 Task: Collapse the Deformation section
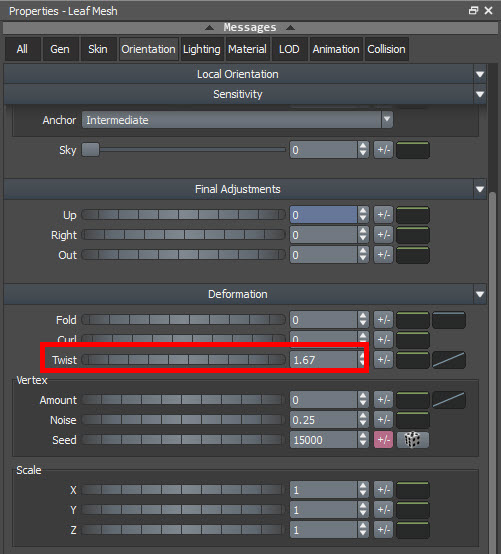coord(480,294)
